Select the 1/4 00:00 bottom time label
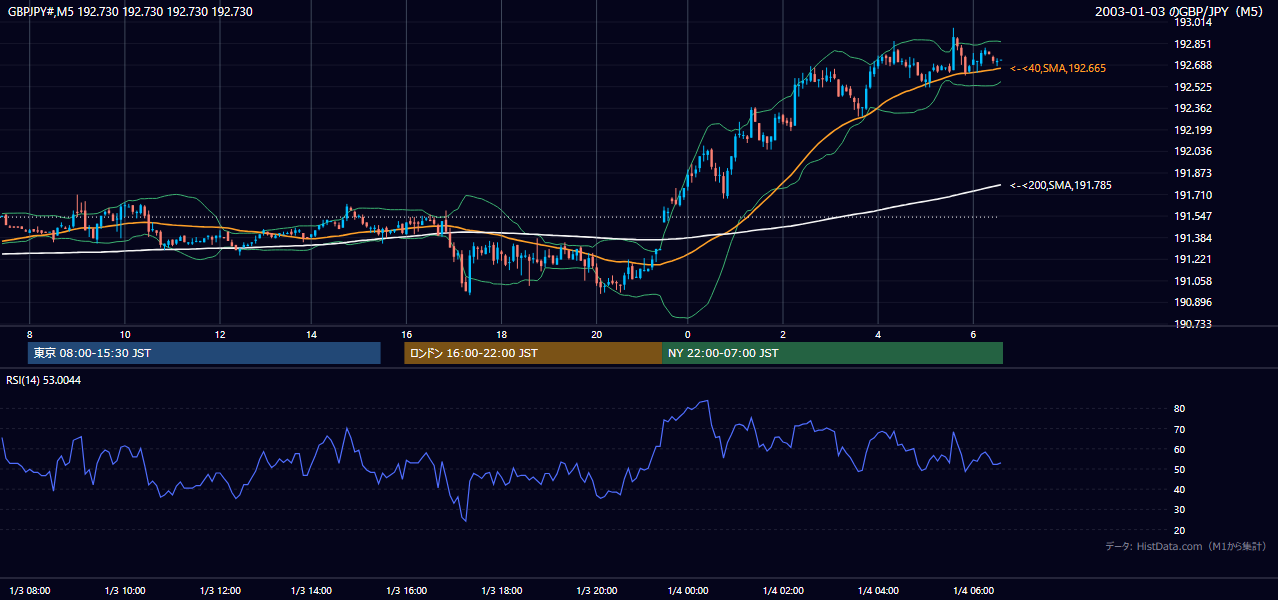The image size is (1278, 600). click(x=687, y=590)
